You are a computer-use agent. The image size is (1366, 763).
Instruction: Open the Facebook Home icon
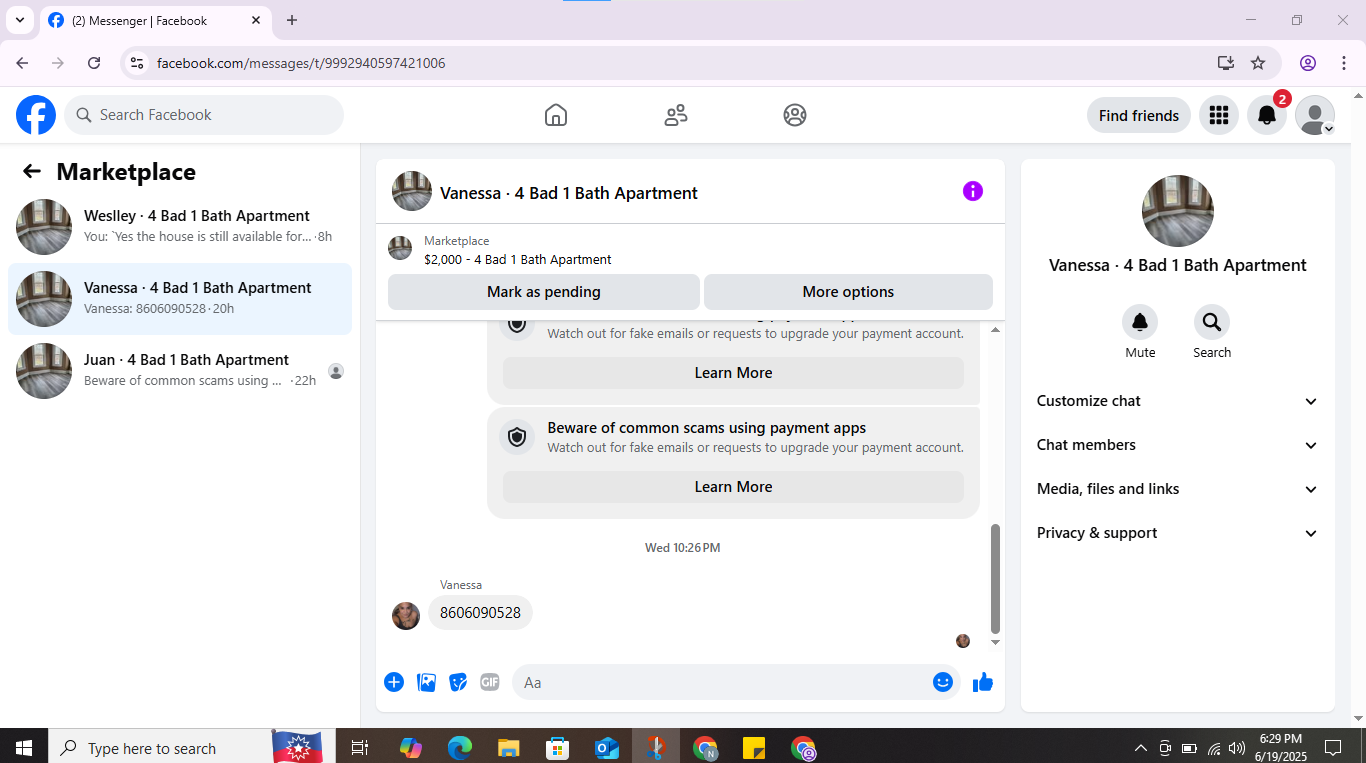pos(556,115)
